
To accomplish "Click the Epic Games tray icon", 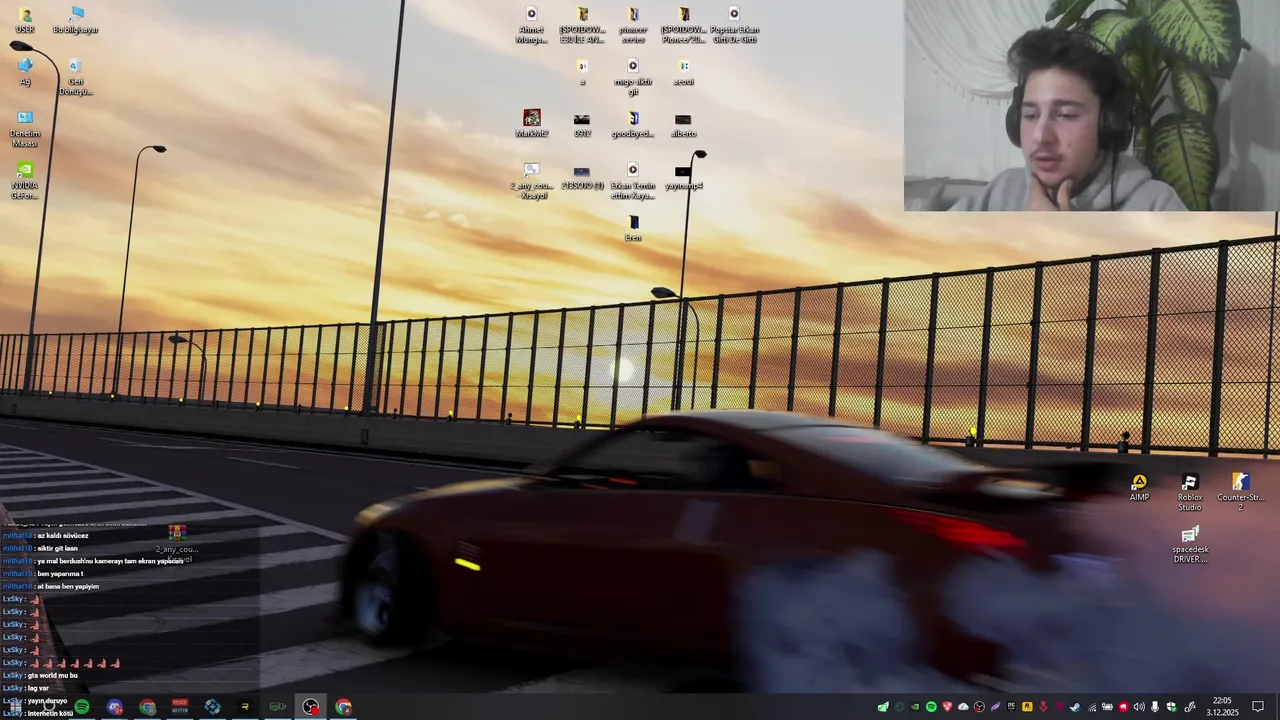I will click(1011, 707).
